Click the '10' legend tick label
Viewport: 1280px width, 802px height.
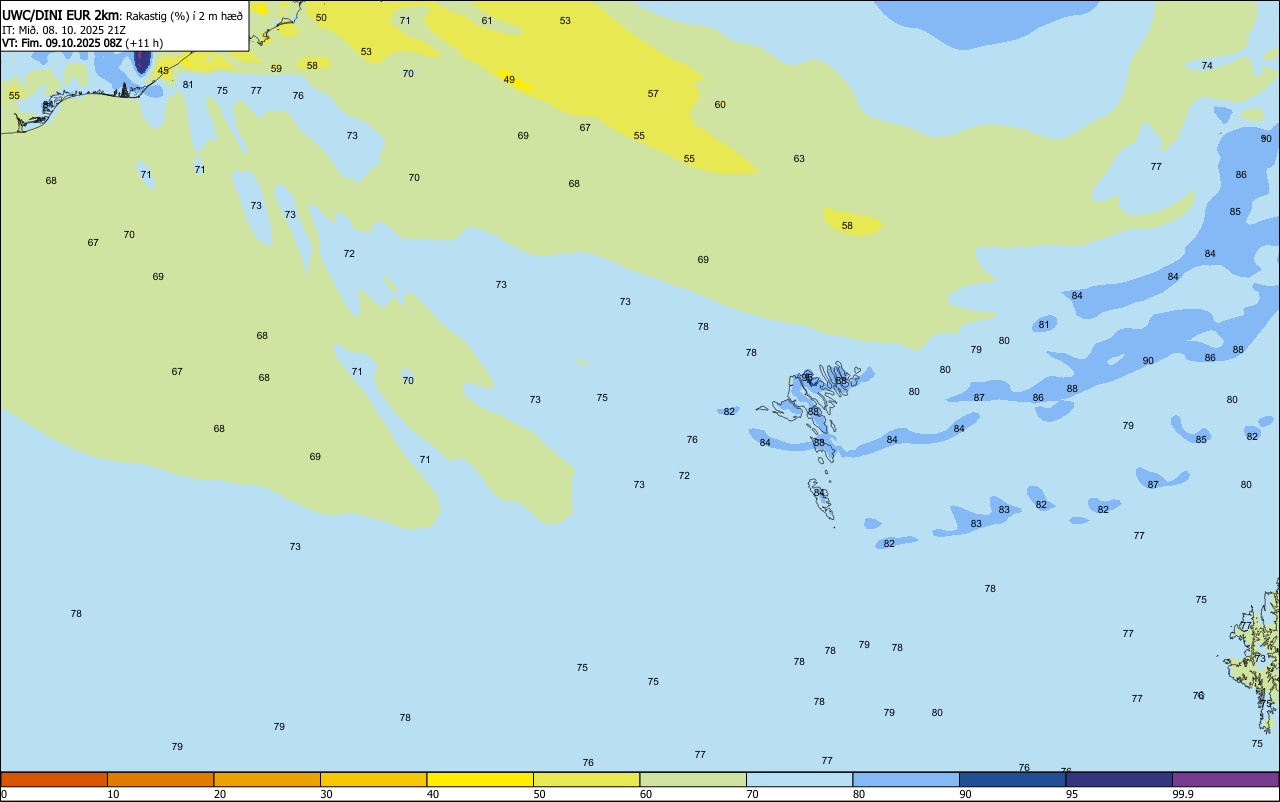tap(113, 794)
